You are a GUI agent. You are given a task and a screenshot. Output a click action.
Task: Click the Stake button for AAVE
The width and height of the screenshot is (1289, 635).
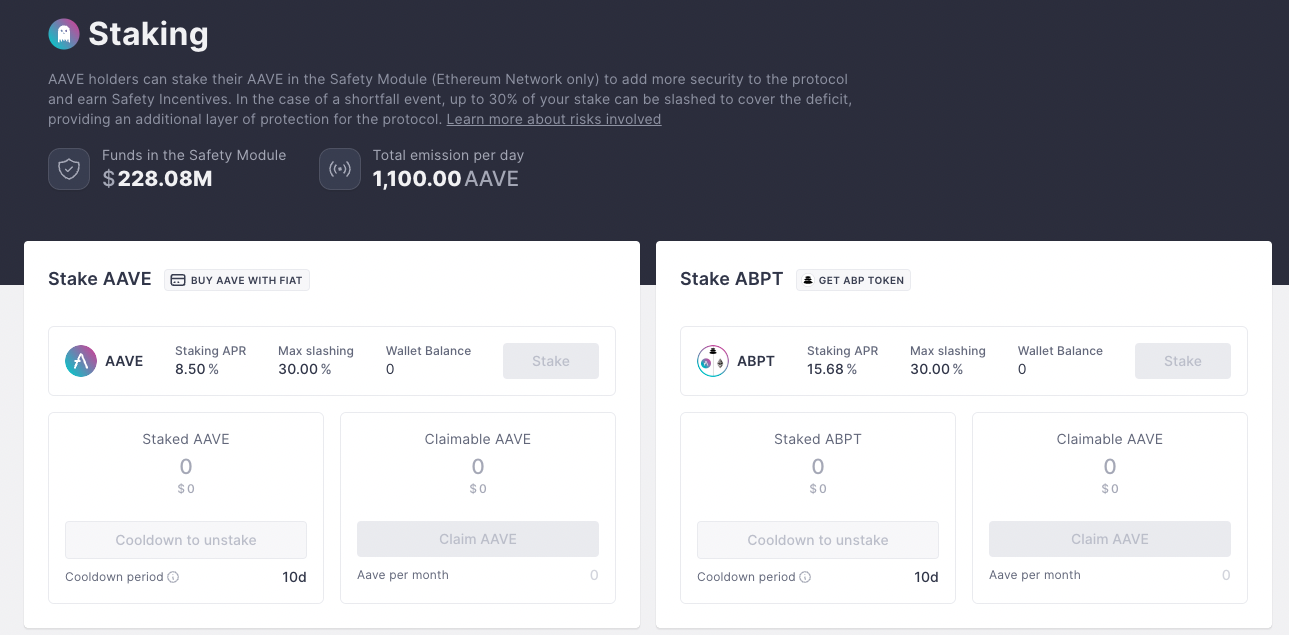click(551, 361)
